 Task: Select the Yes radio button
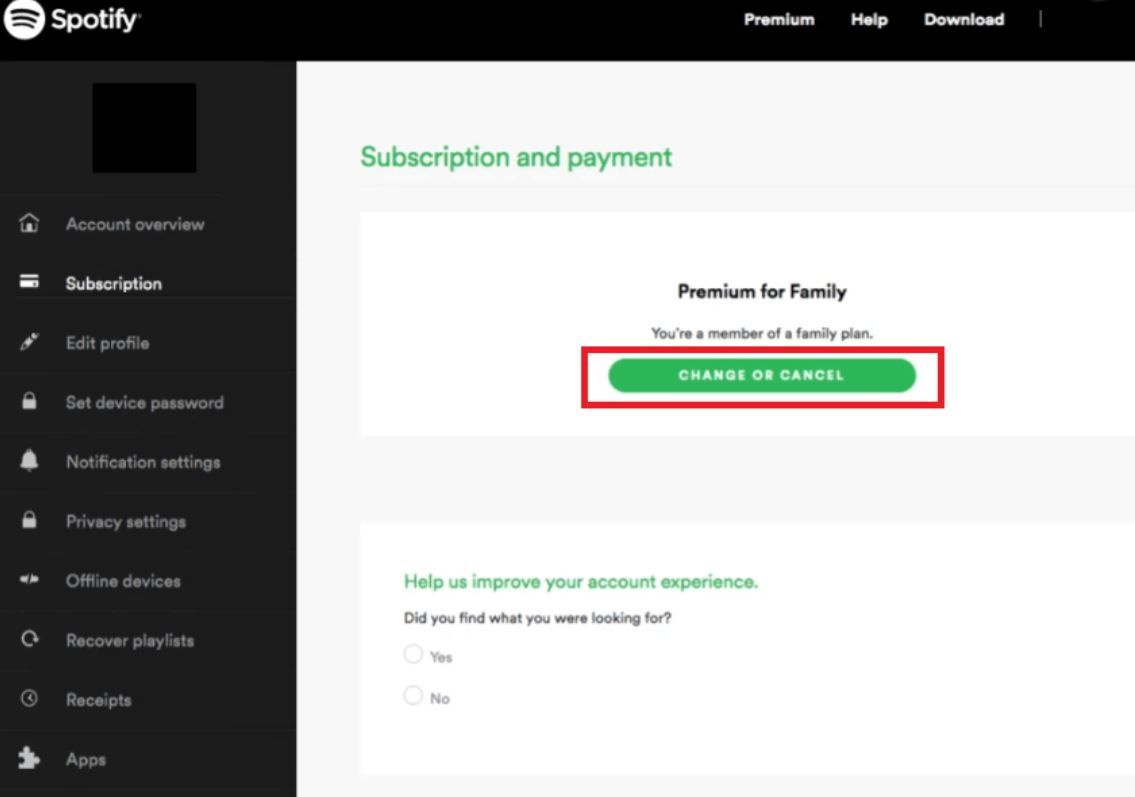tap(413, 654)
